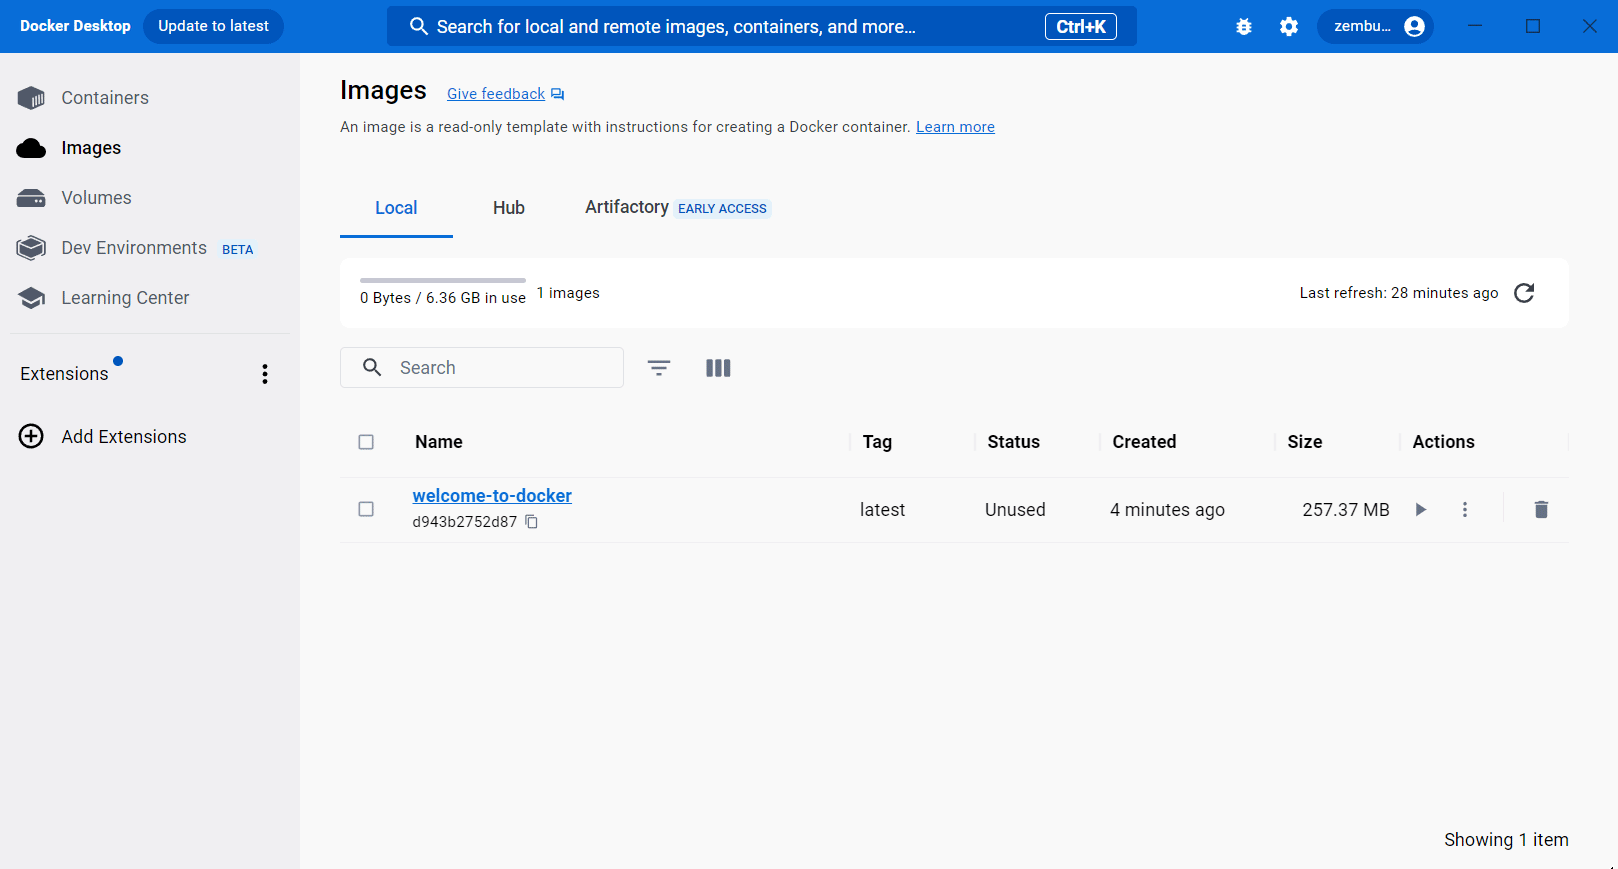1618x869 pixels.
Task: Go to Containers in sidebar
Action: [x=105, y=98]
